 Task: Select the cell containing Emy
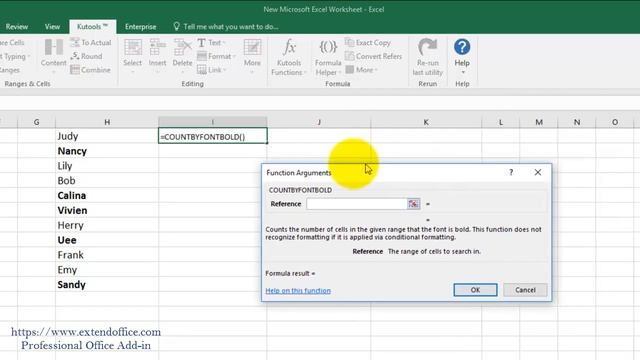coord(107,270)
